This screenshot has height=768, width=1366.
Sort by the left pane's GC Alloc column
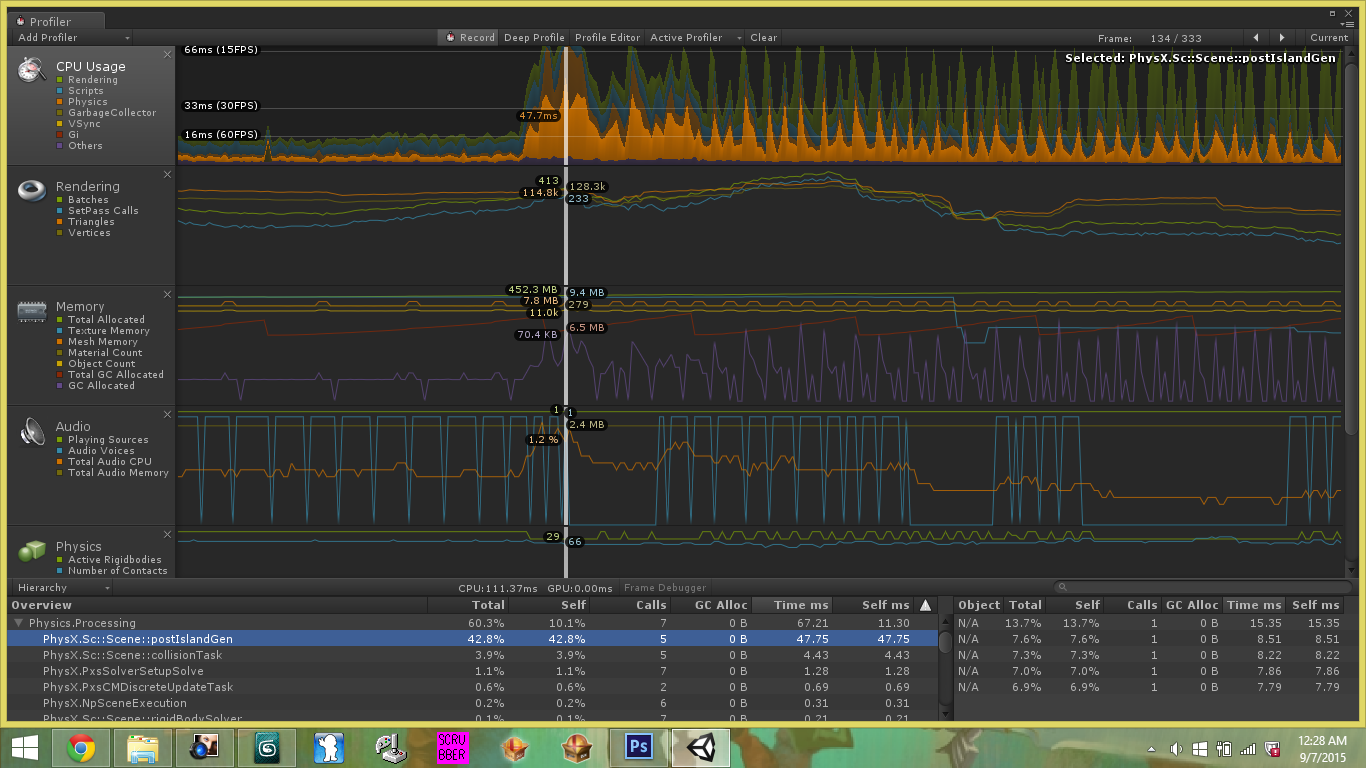[x=711, y=605]
